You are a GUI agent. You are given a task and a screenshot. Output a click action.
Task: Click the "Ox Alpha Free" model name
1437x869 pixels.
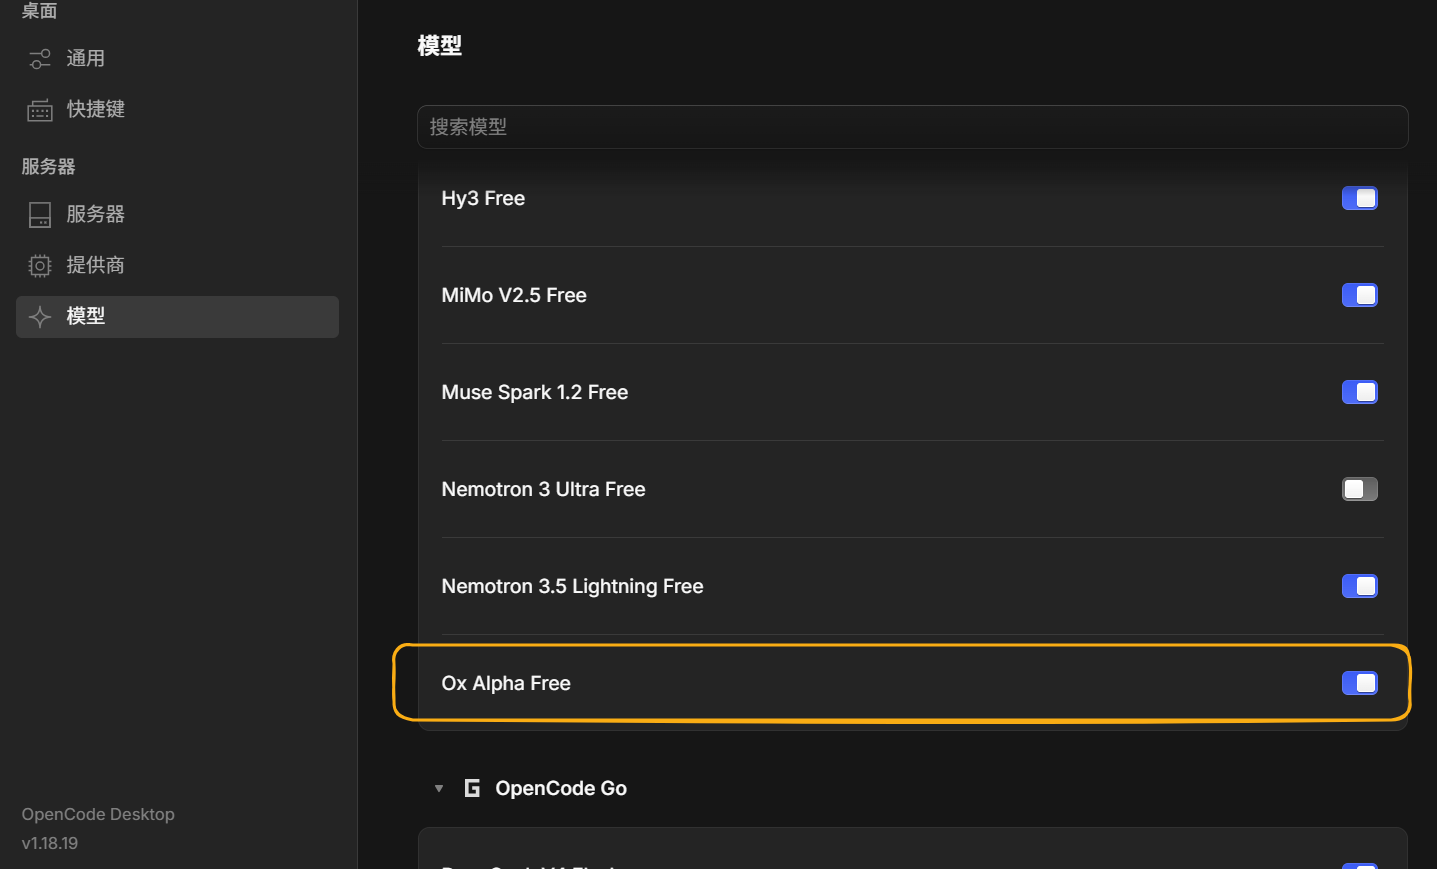[506, 683]
